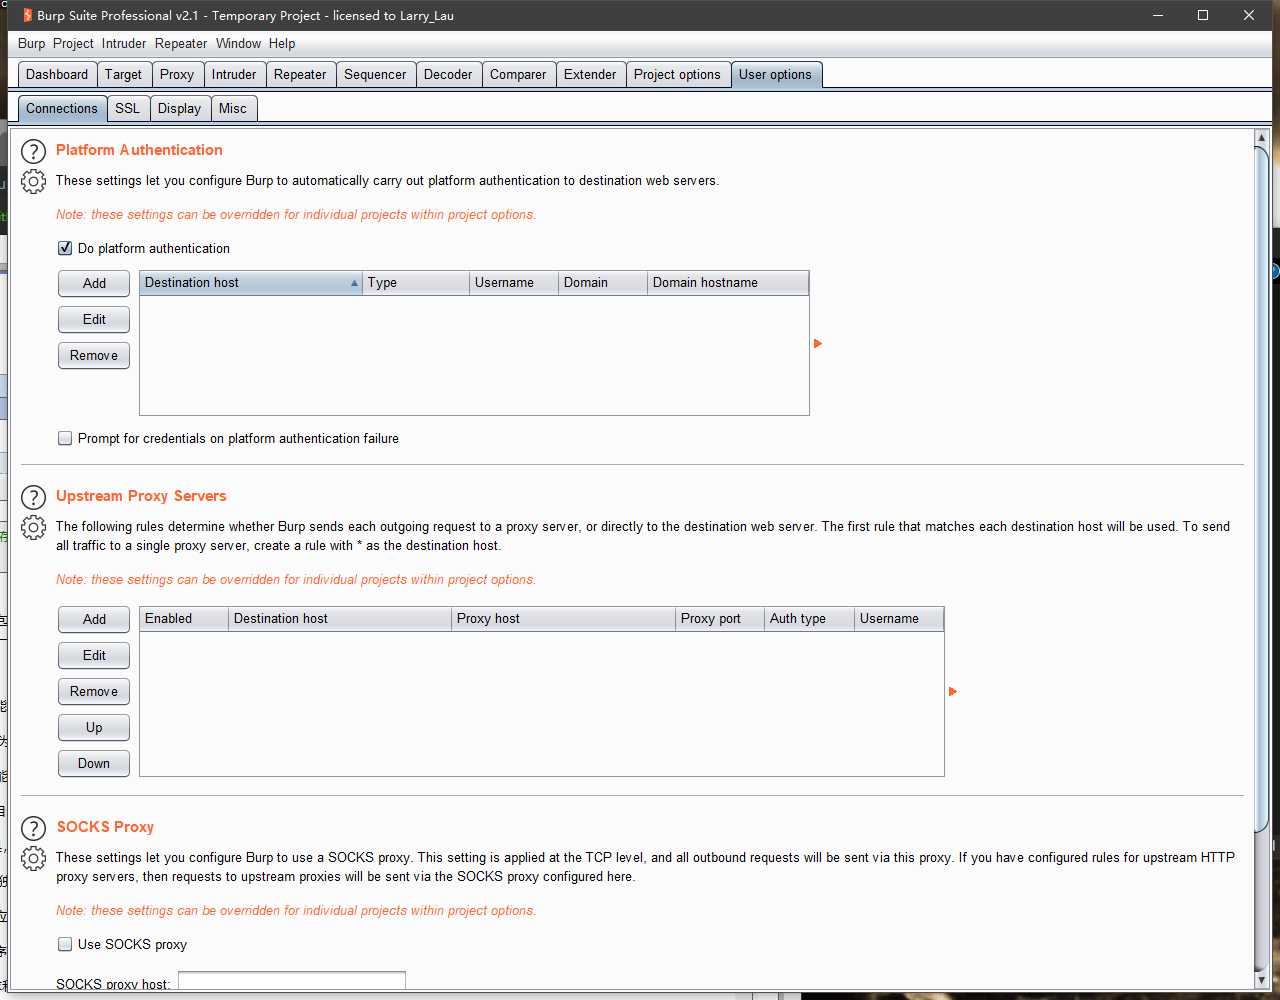The image size is (1280, 1000).
Task: Open Upstream Proxy Servers help icon
Action: tap(34, 497)
